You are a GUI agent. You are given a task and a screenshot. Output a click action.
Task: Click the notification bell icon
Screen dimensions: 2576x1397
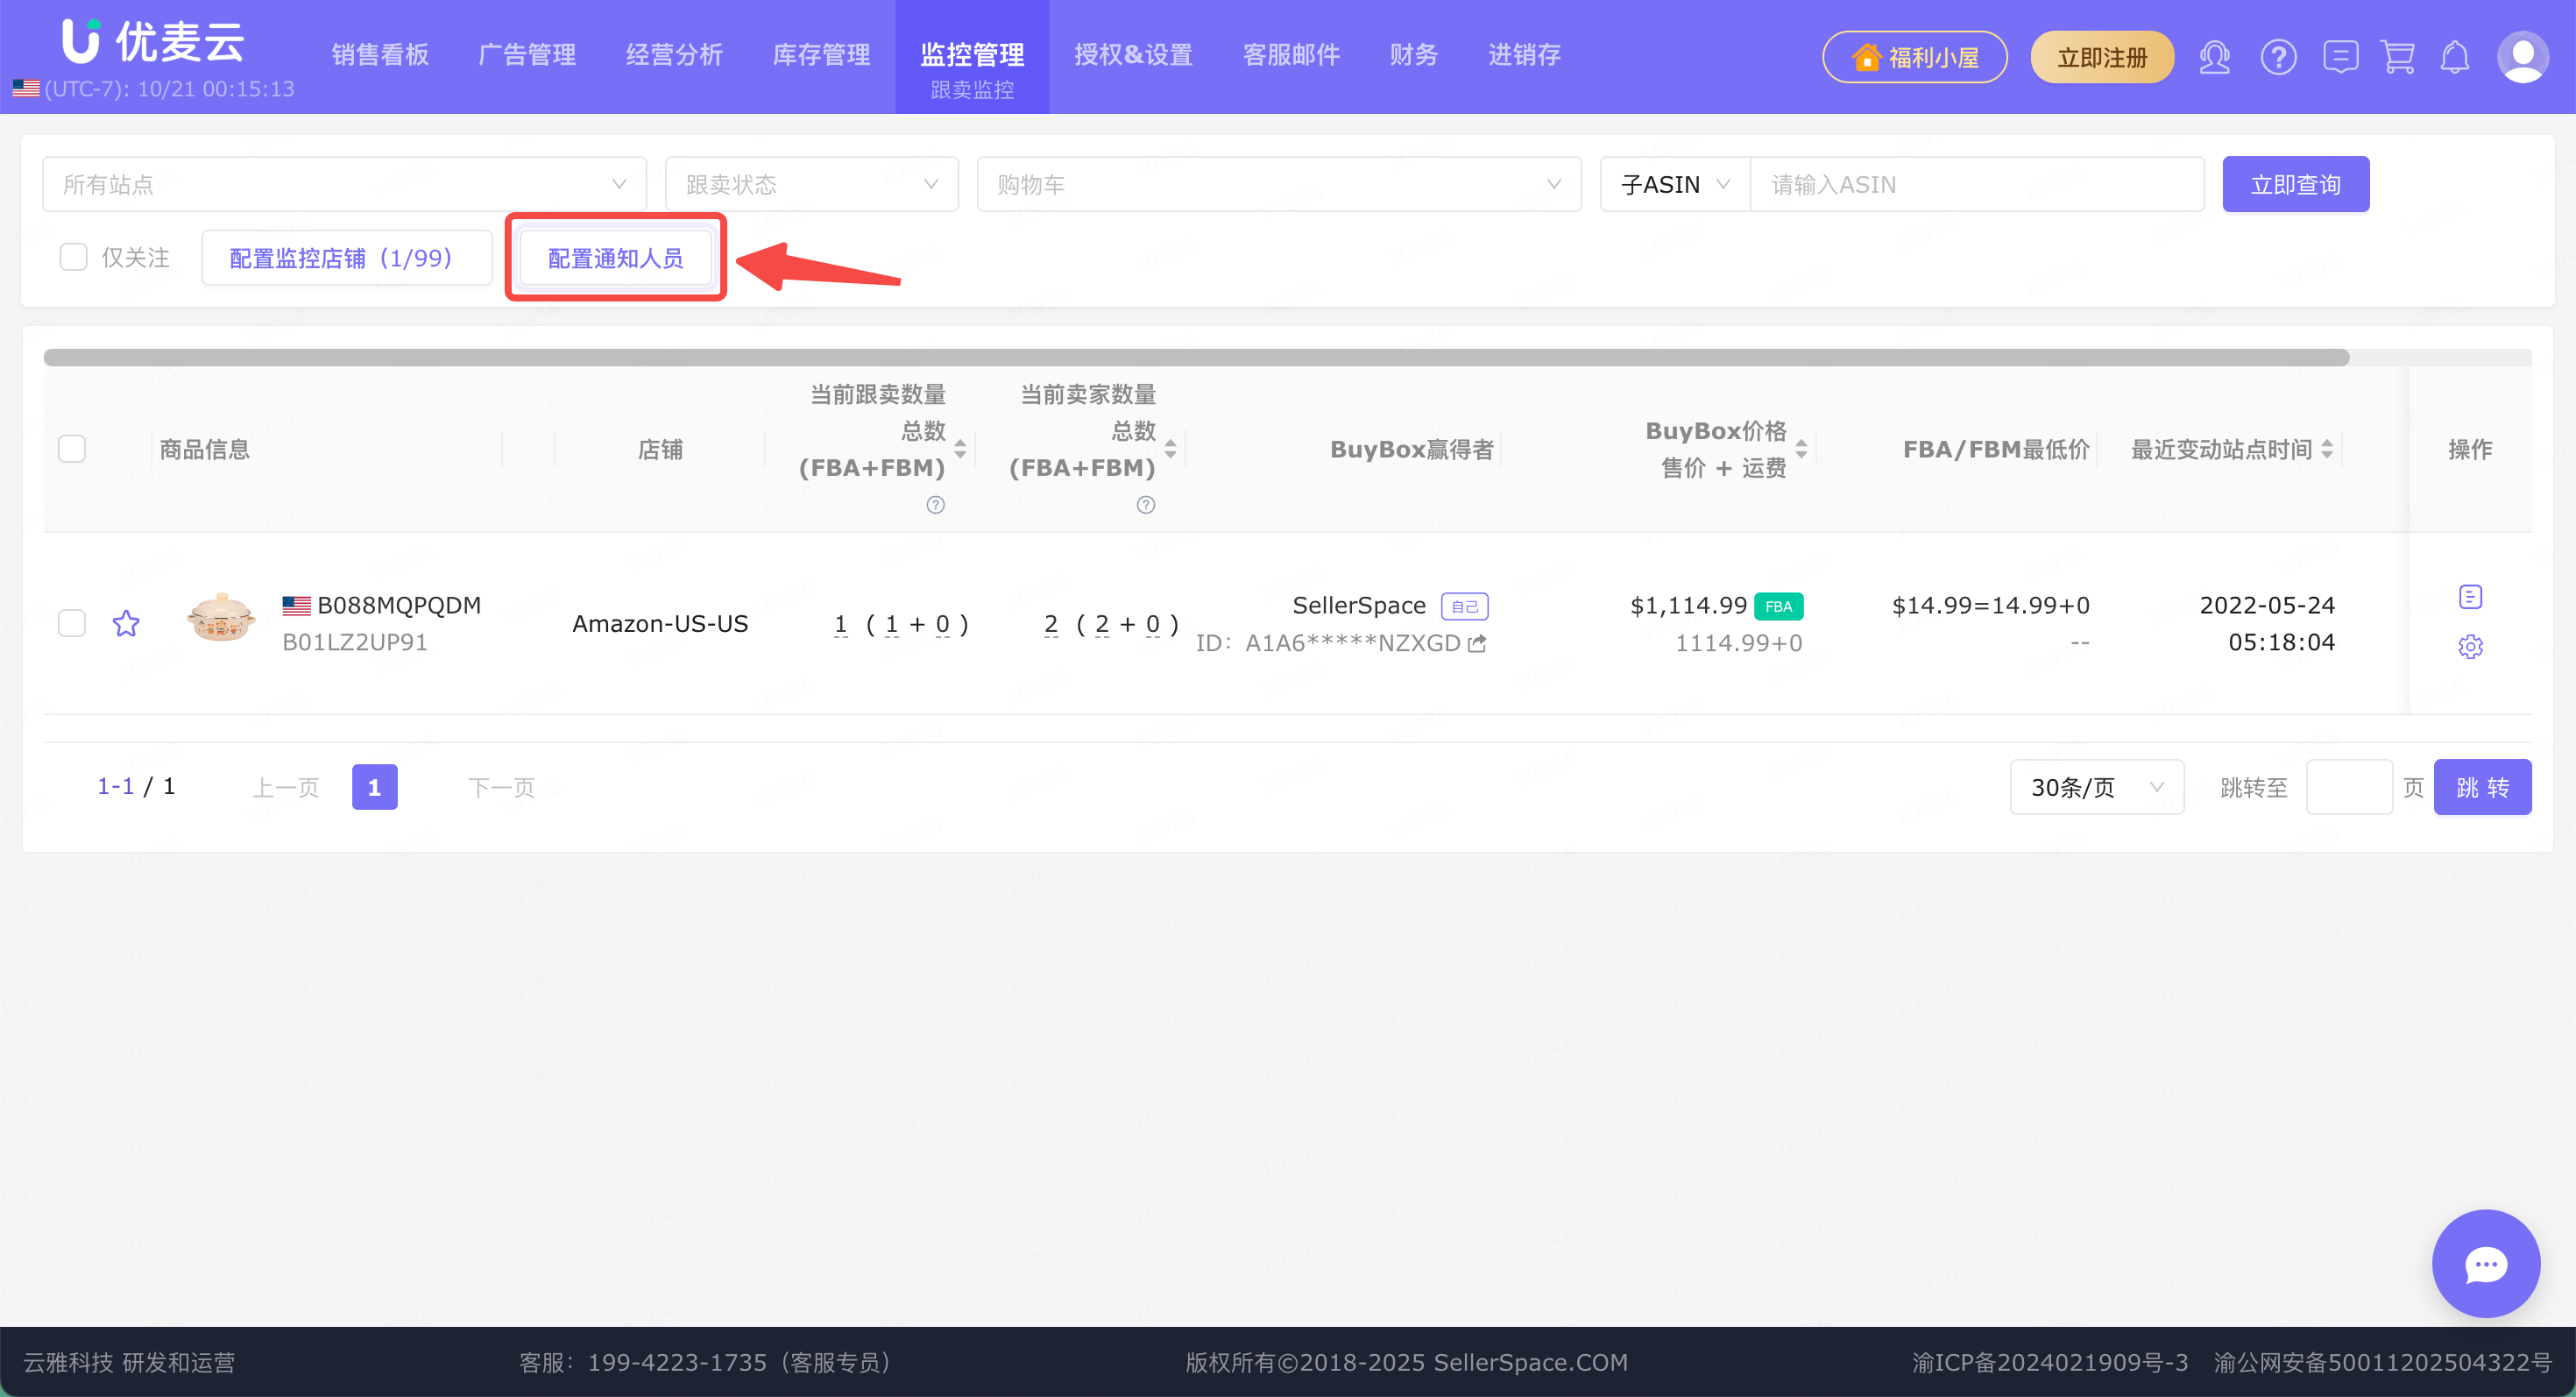(x=2455, y=57)
